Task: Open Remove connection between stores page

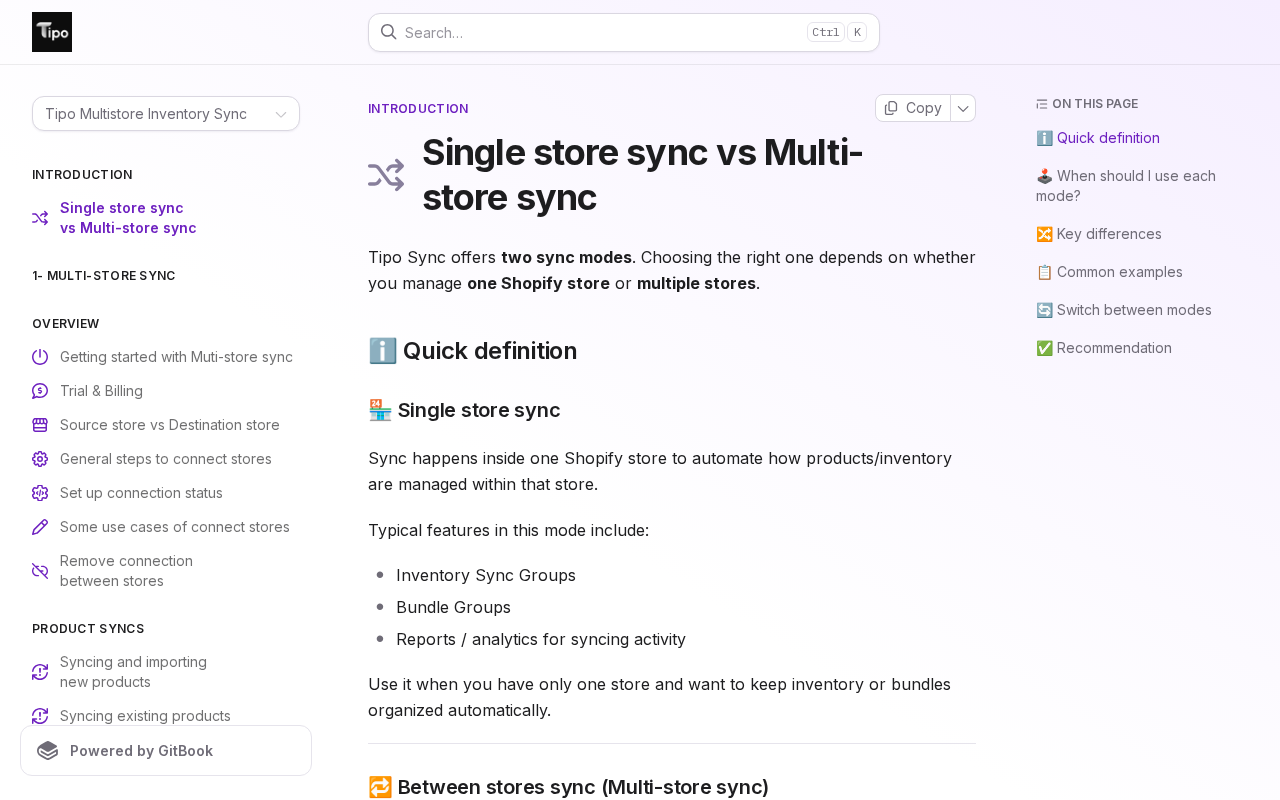Action: coord(126,571)
